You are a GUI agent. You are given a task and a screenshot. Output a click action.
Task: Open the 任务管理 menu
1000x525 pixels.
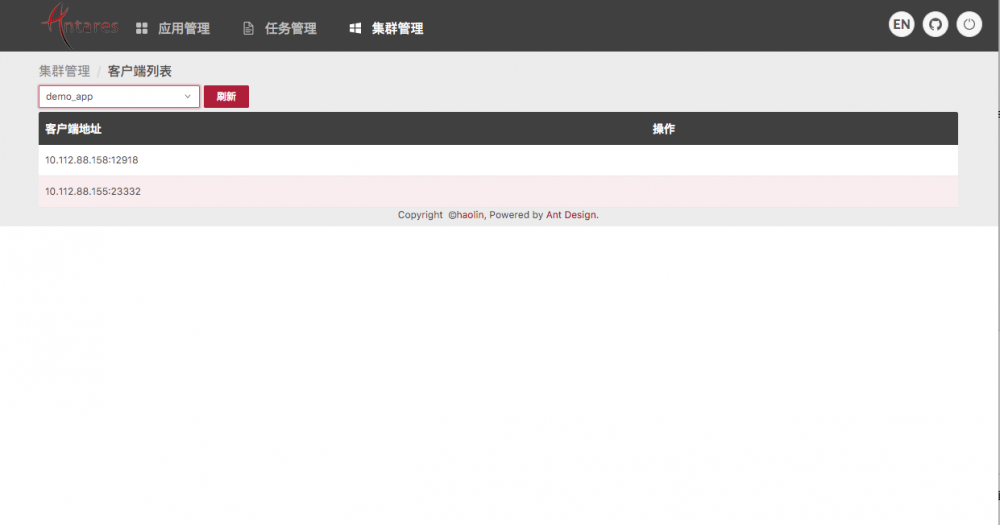[291, 28]
